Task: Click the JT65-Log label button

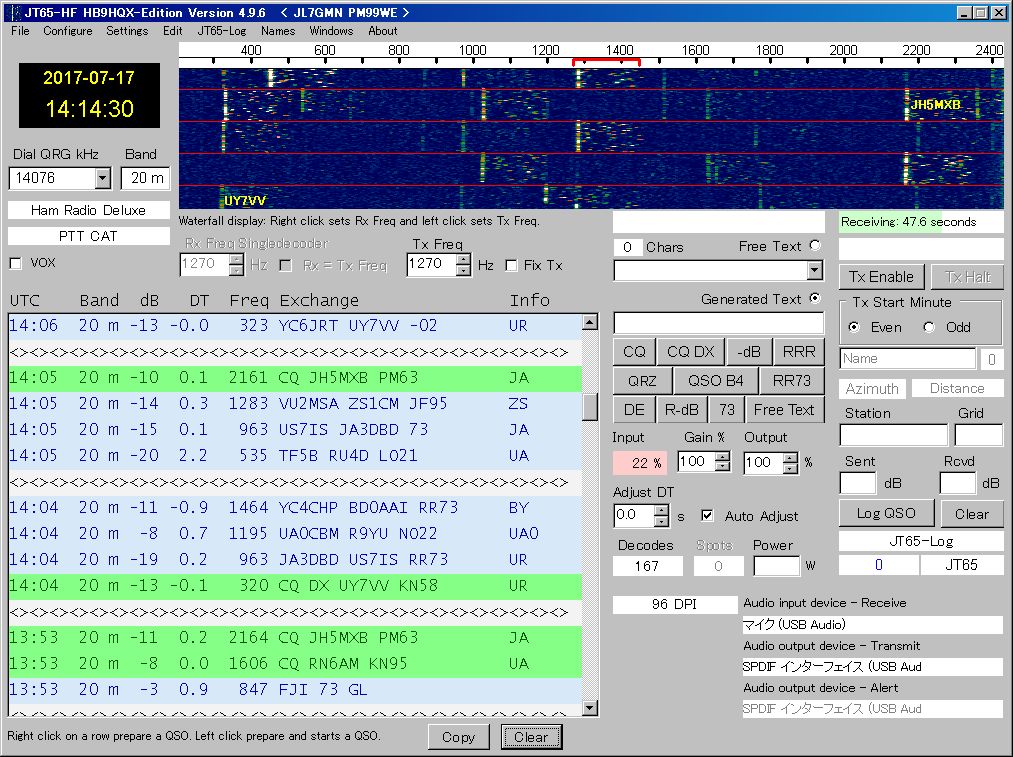Action: [x=921, y=541]
